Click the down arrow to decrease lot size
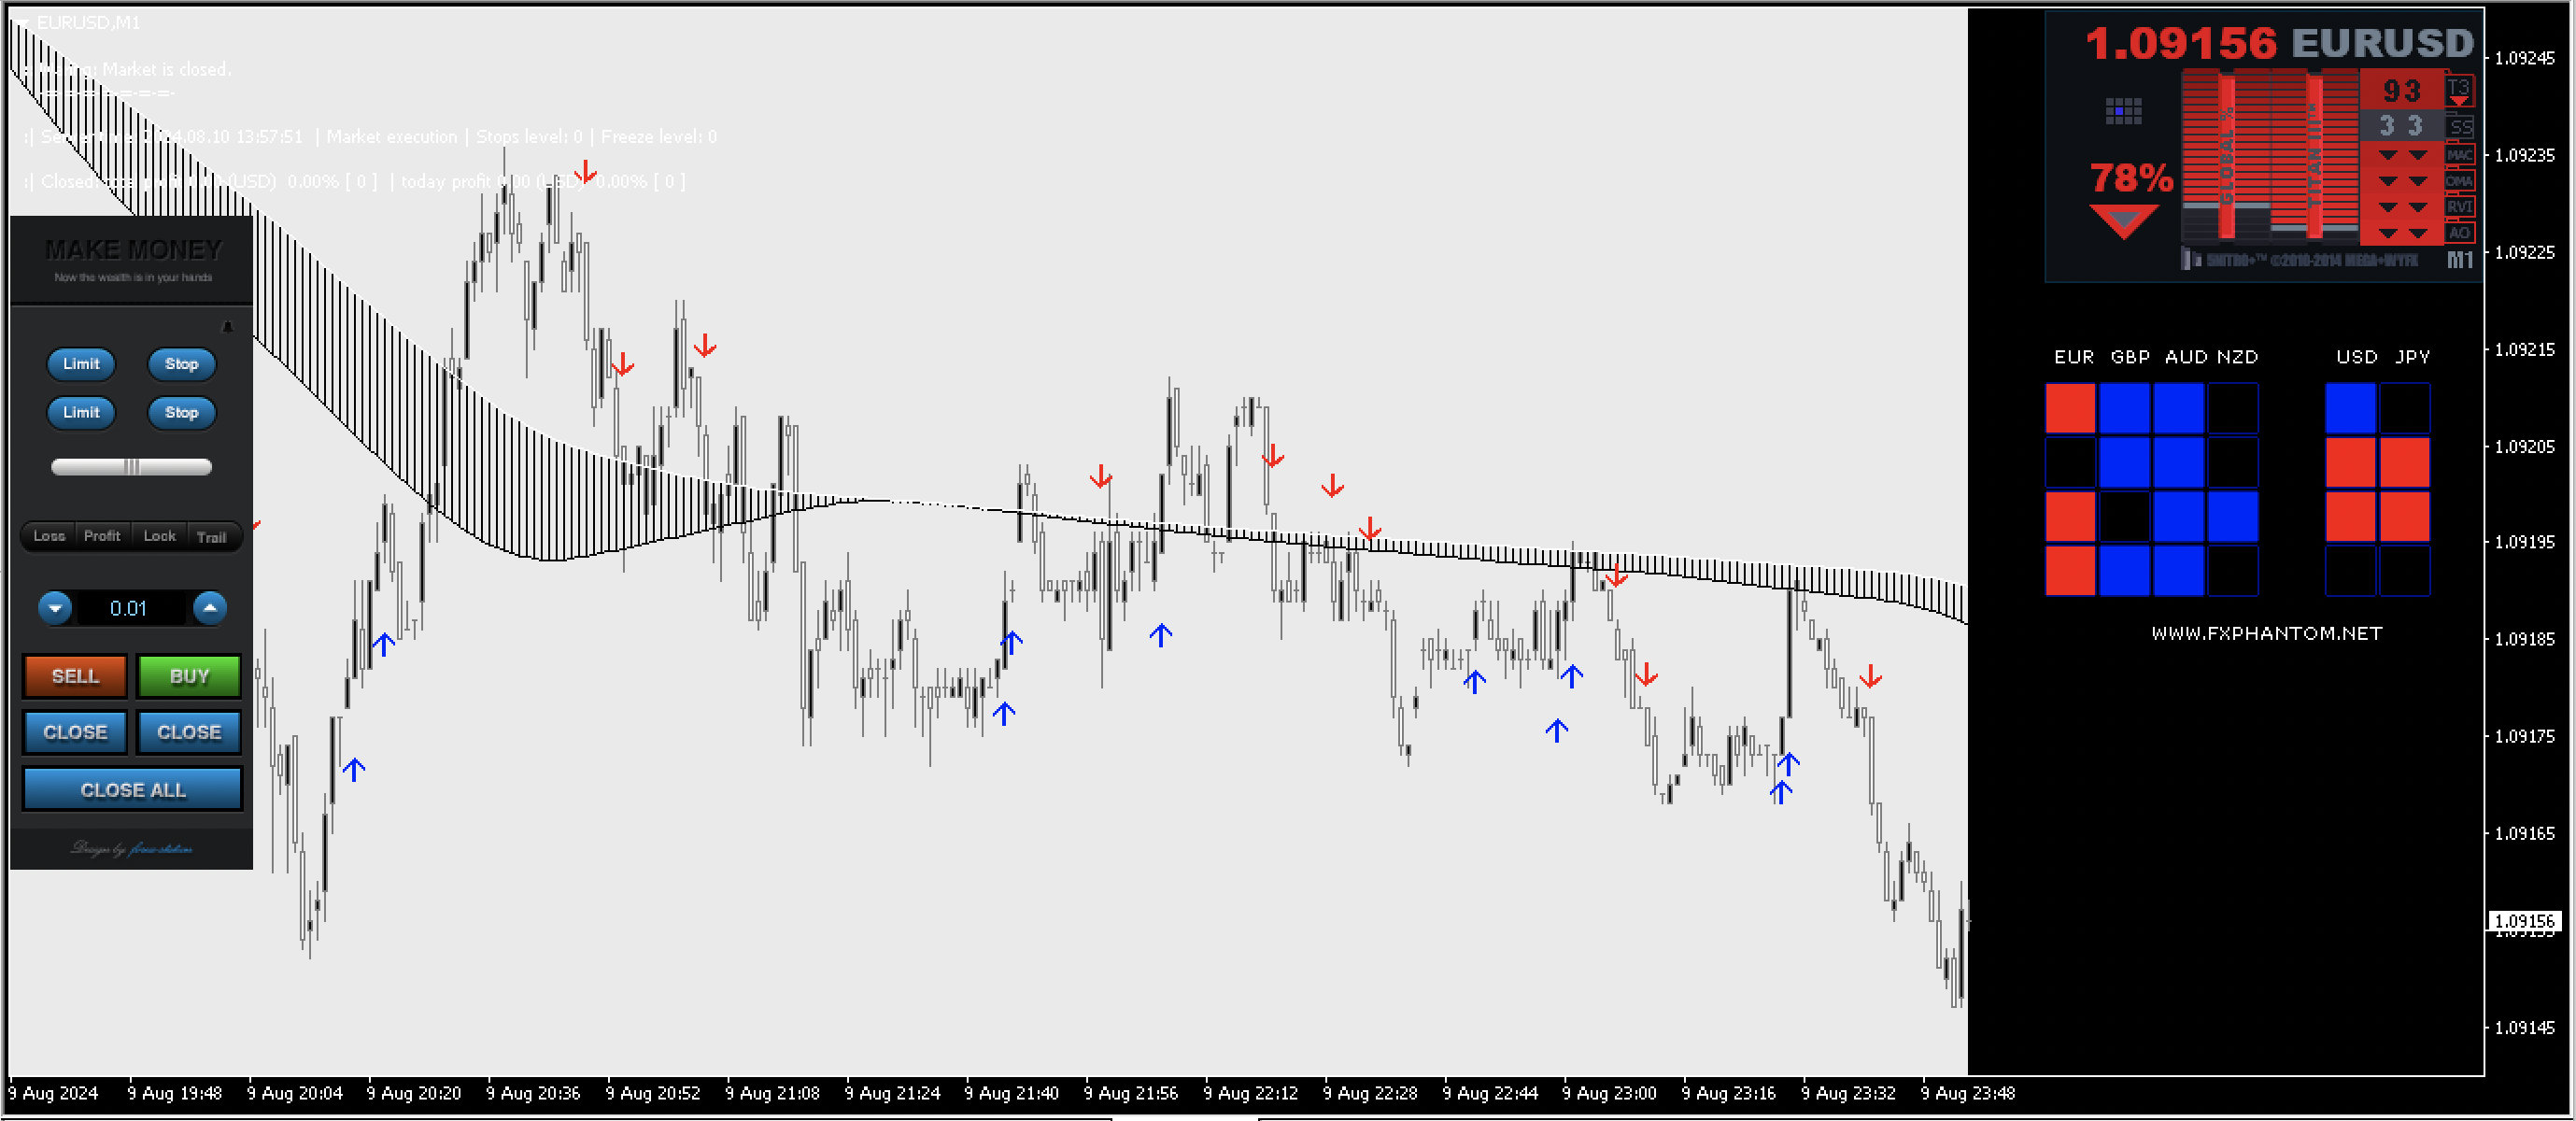 55,608
